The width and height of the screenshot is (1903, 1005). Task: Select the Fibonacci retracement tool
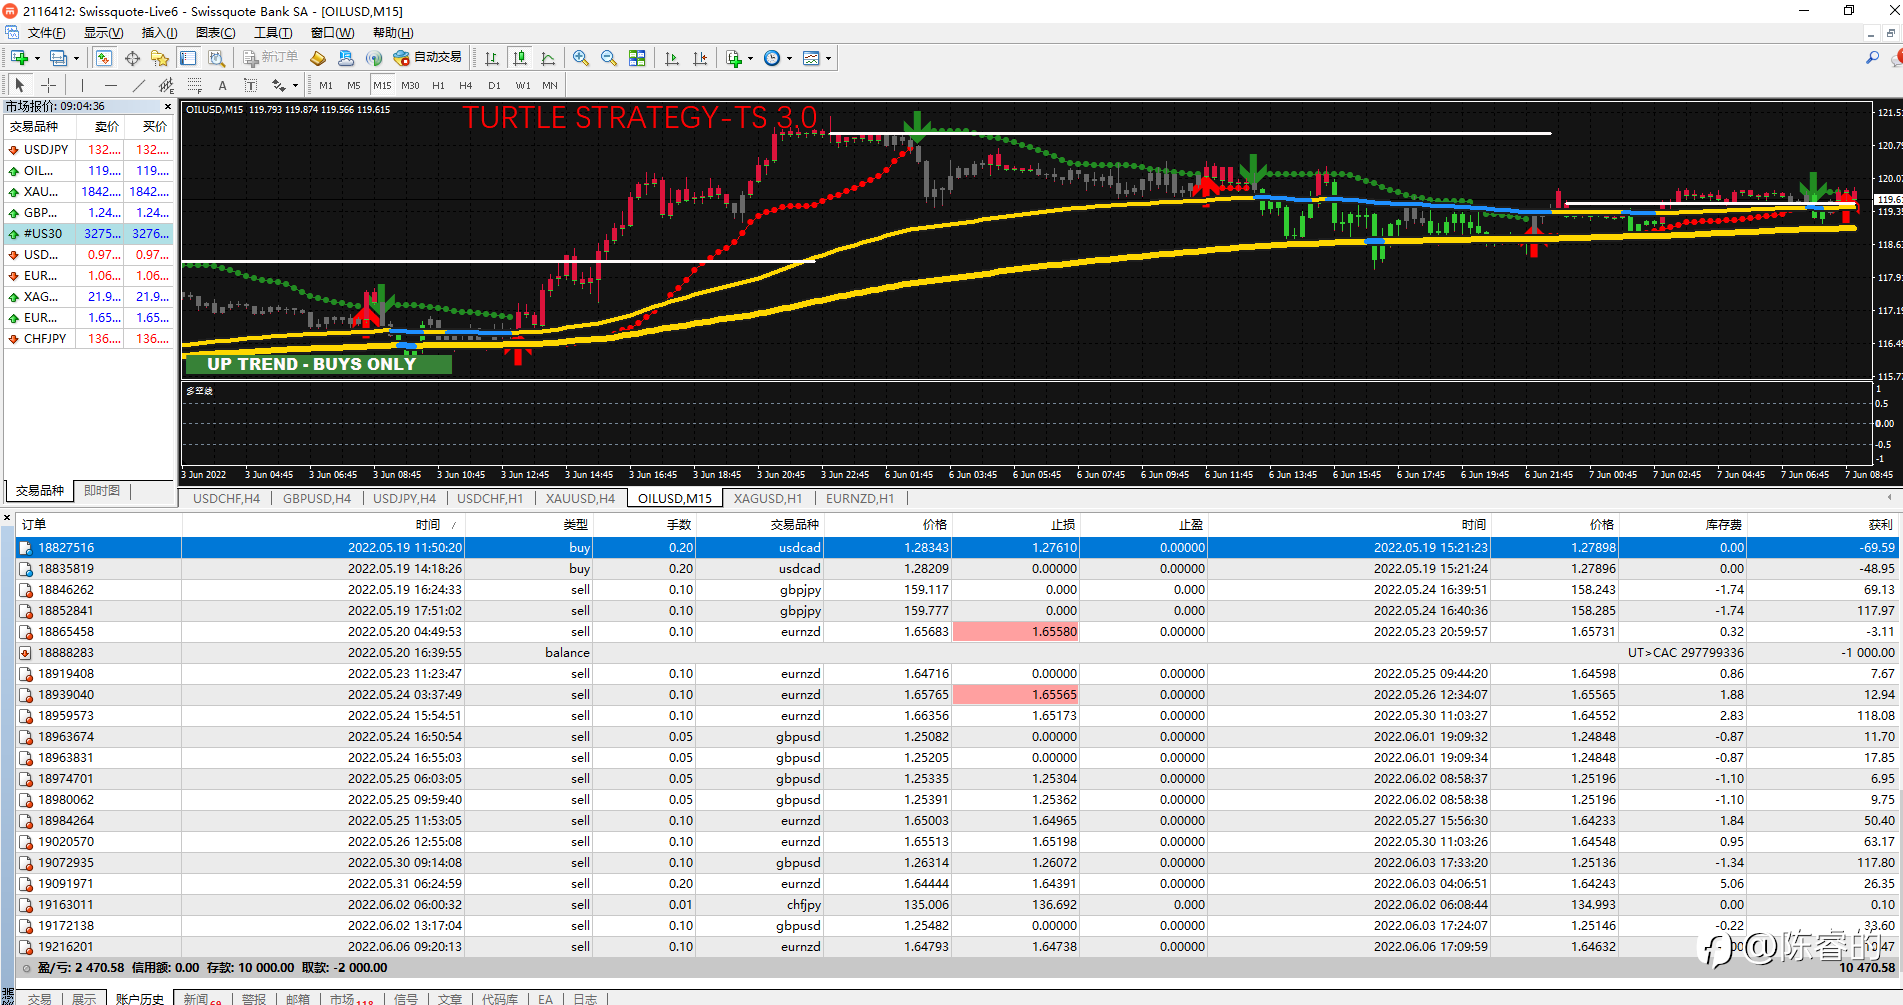click(x=194, y=85)
